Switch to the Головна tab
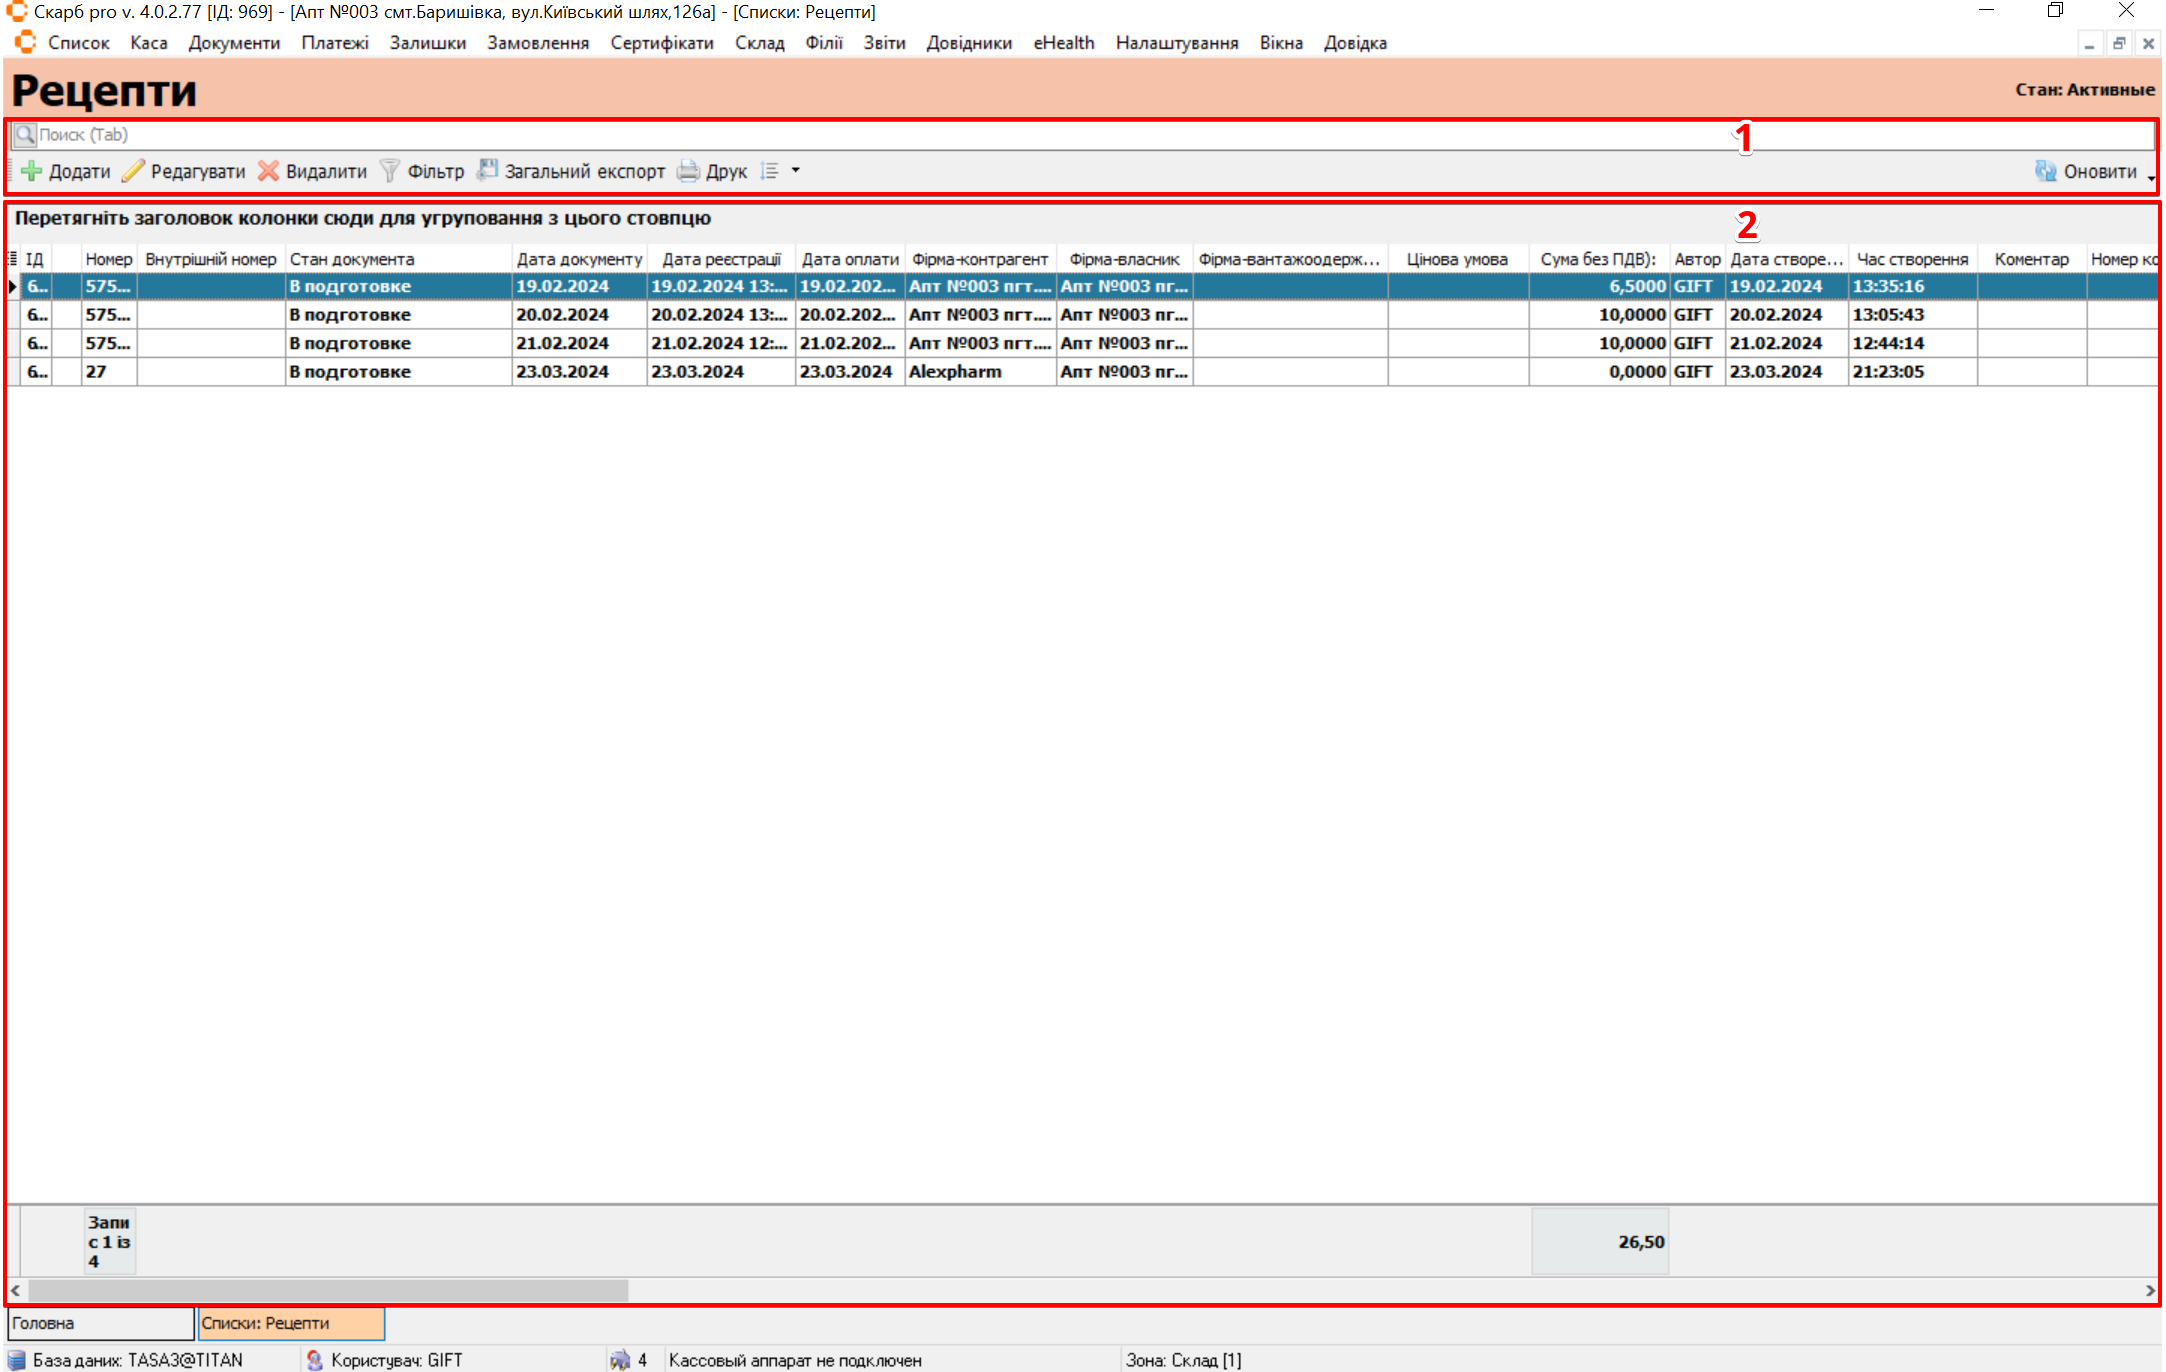 click(x=100, y=1323)
